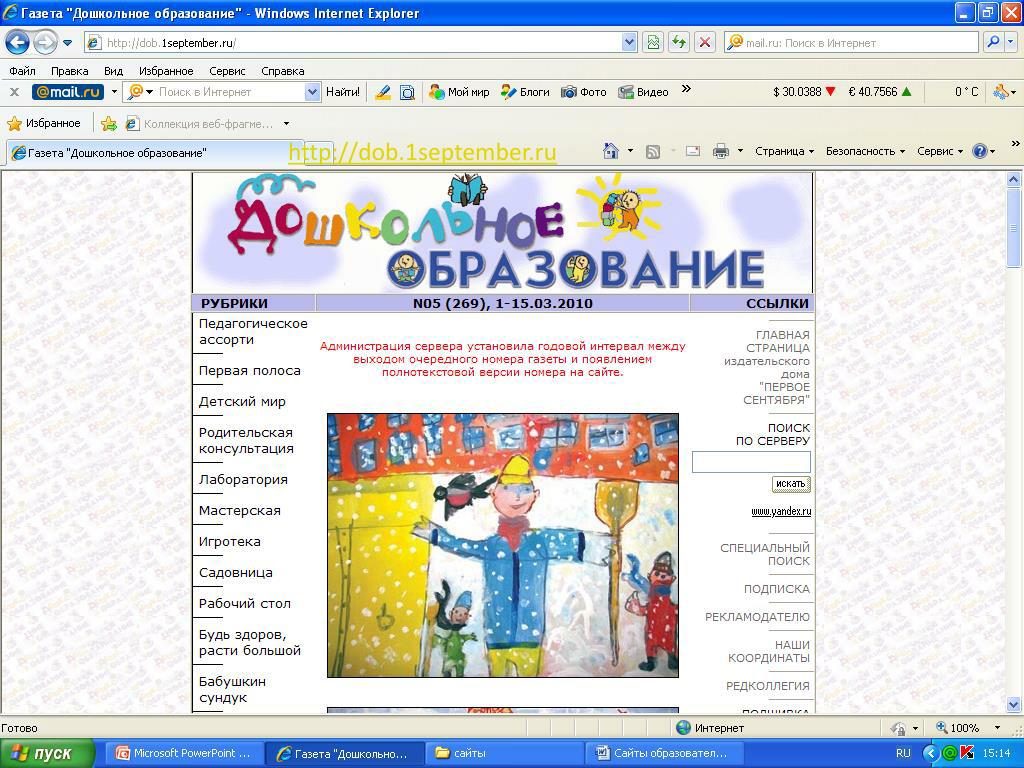Viewport: 1024px width, 768px height.
Task: Click the browser Forward arrow button
Action: (x=45, y=43)
